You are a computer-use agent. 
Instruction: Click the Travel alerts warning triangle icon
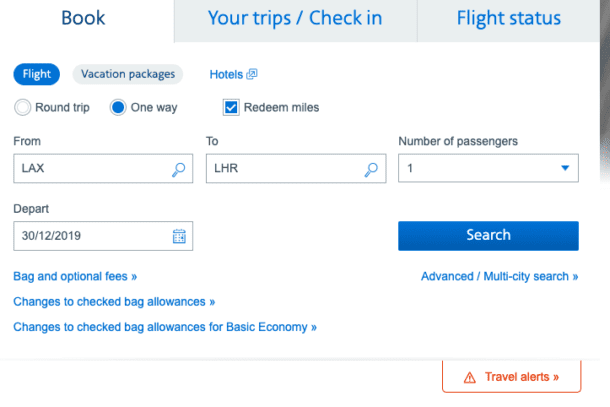pyautogui.click(x=469, y=377)
